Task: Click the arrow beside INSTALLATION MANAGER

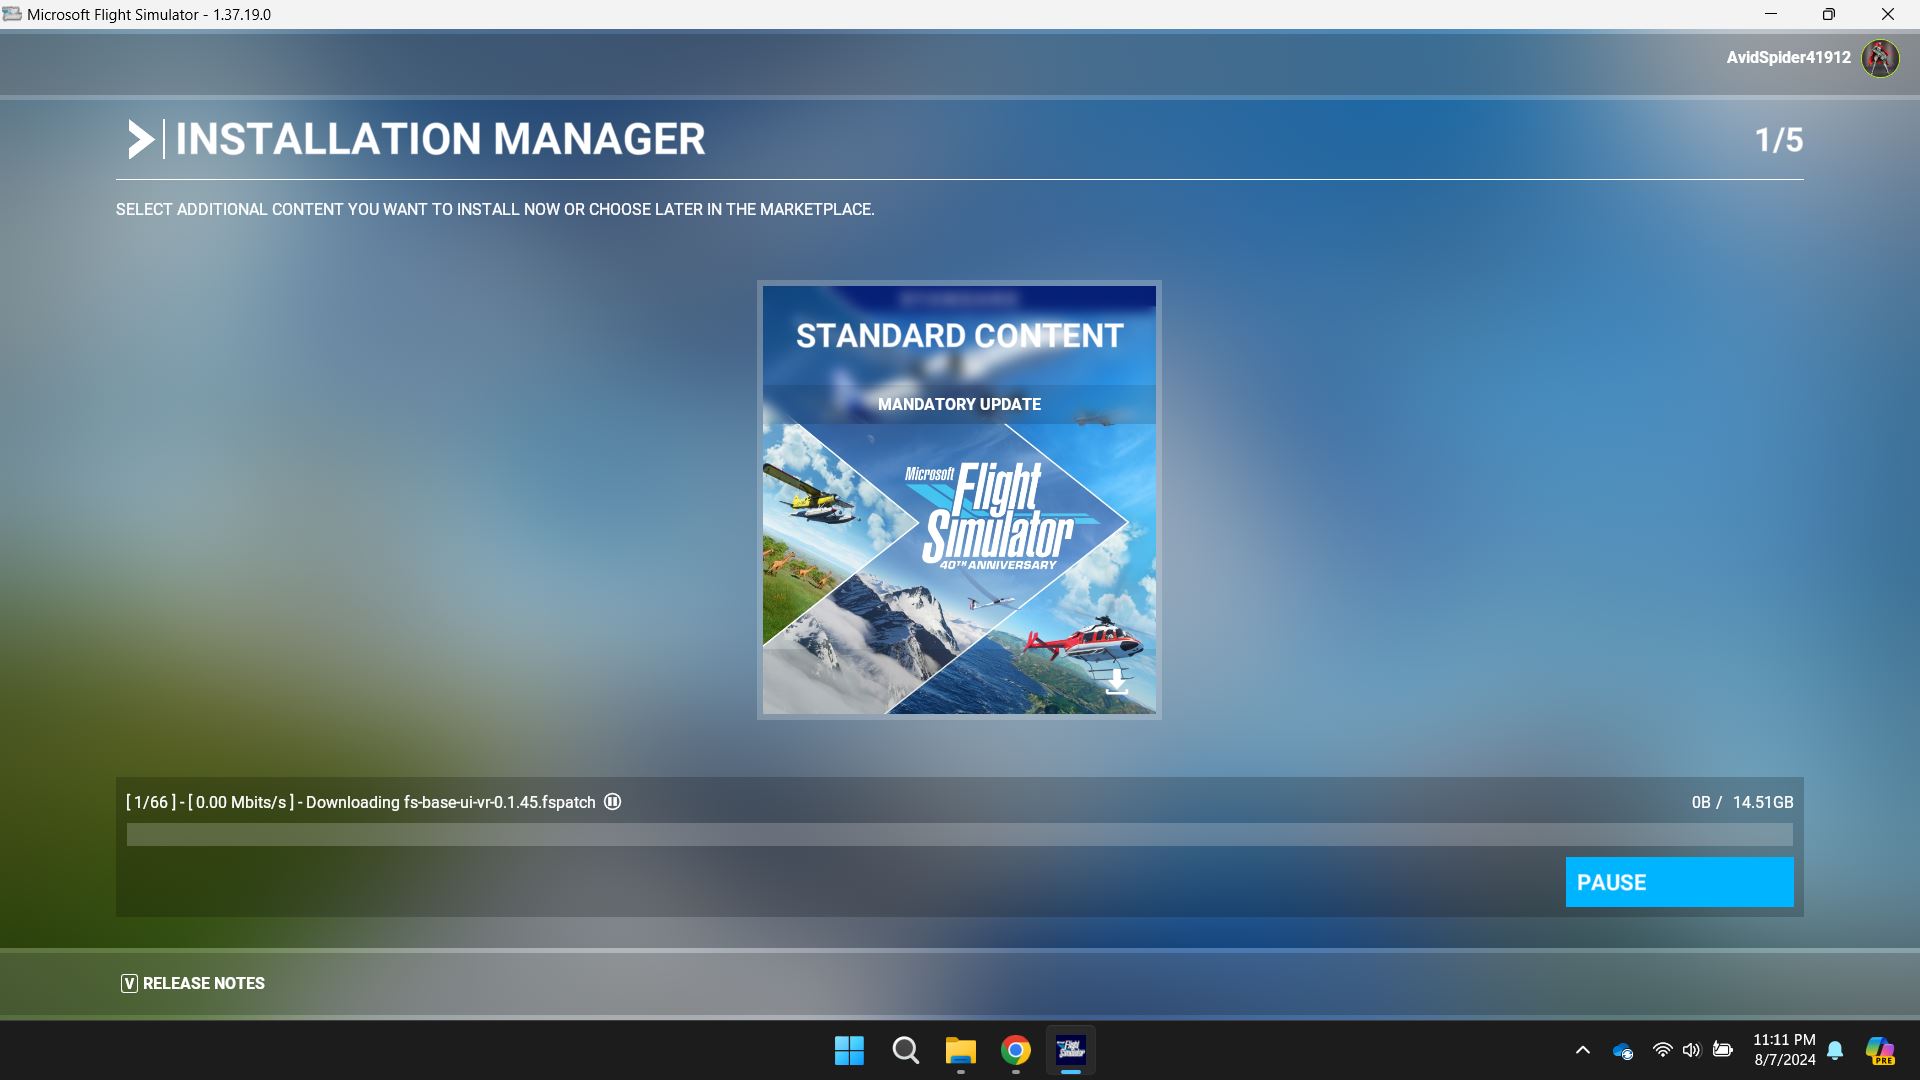Action: click(142, 139)
